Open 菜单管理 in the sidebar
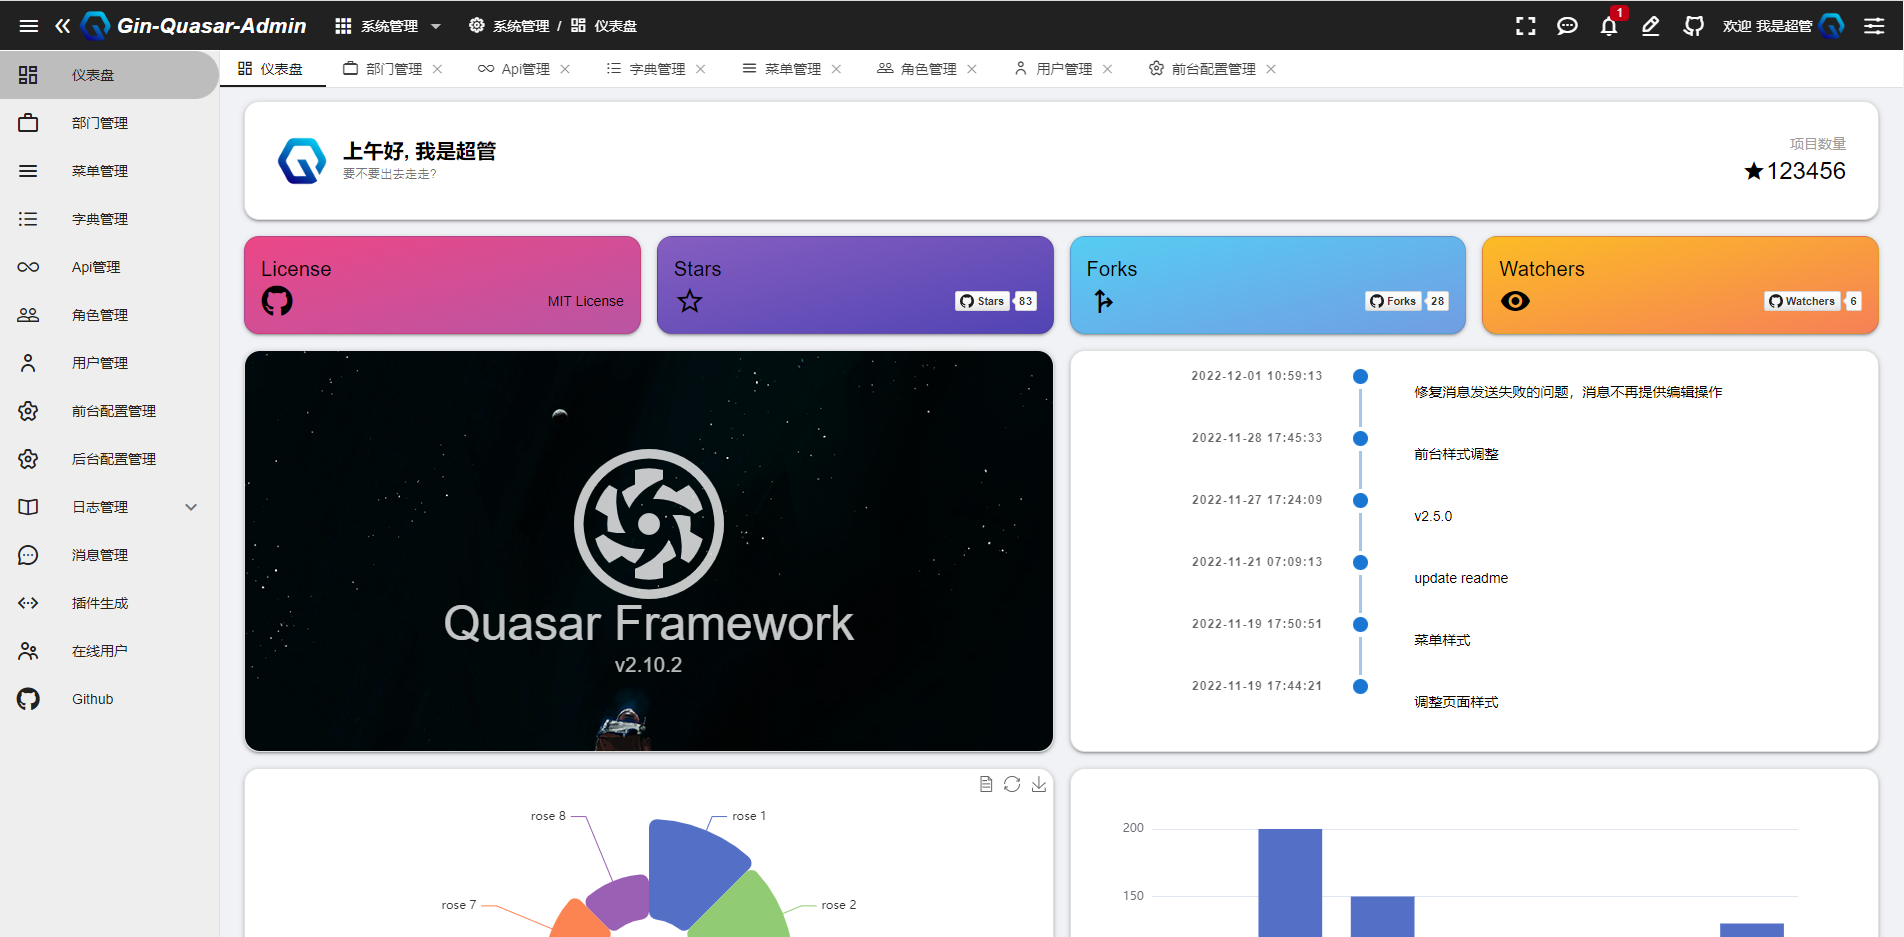This screenshot has width=1904, height=937. click(x=109, y=171)
